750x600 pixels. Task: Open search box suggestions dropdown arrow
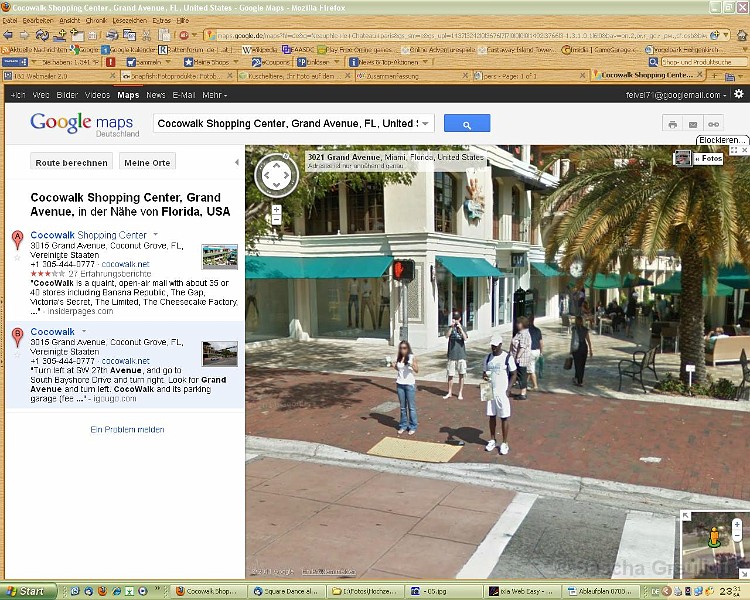(x=425, y=123)
